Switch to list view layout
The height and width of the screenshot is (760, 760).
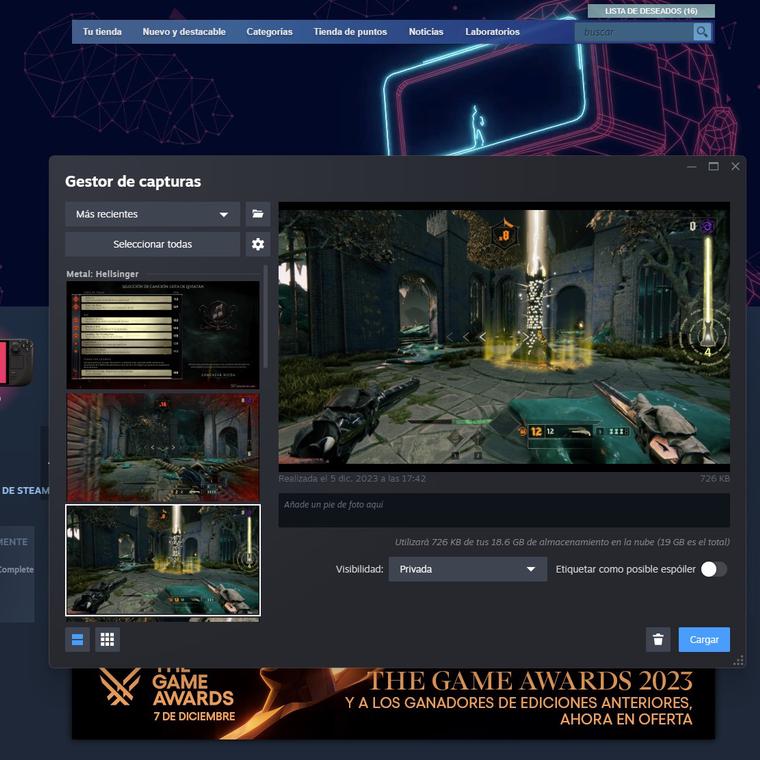77,640
